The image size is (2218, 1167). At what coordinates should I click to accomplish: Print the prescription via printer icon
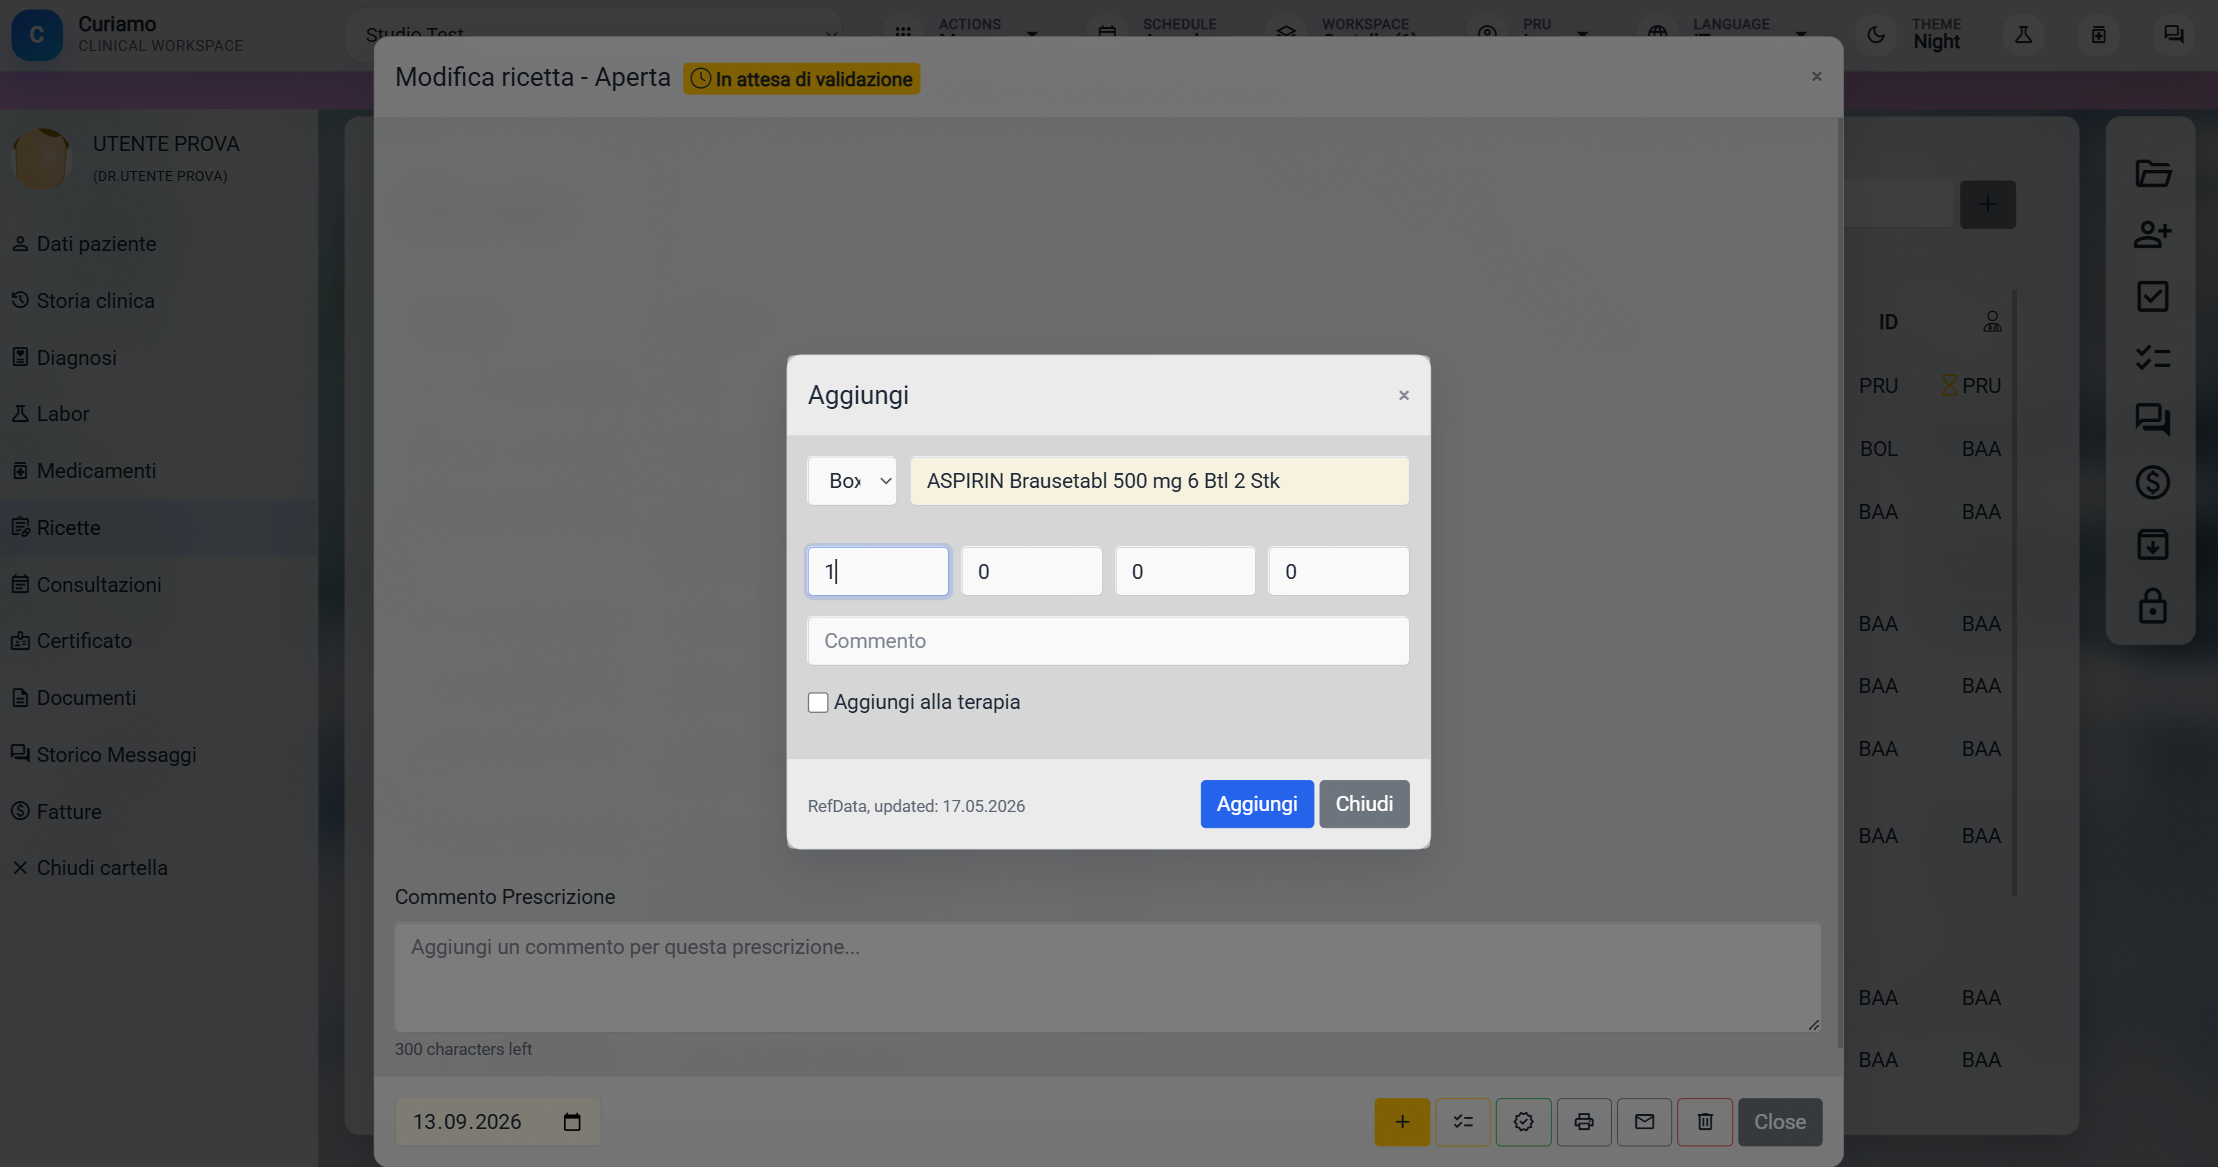[x=1584, y=1122]
